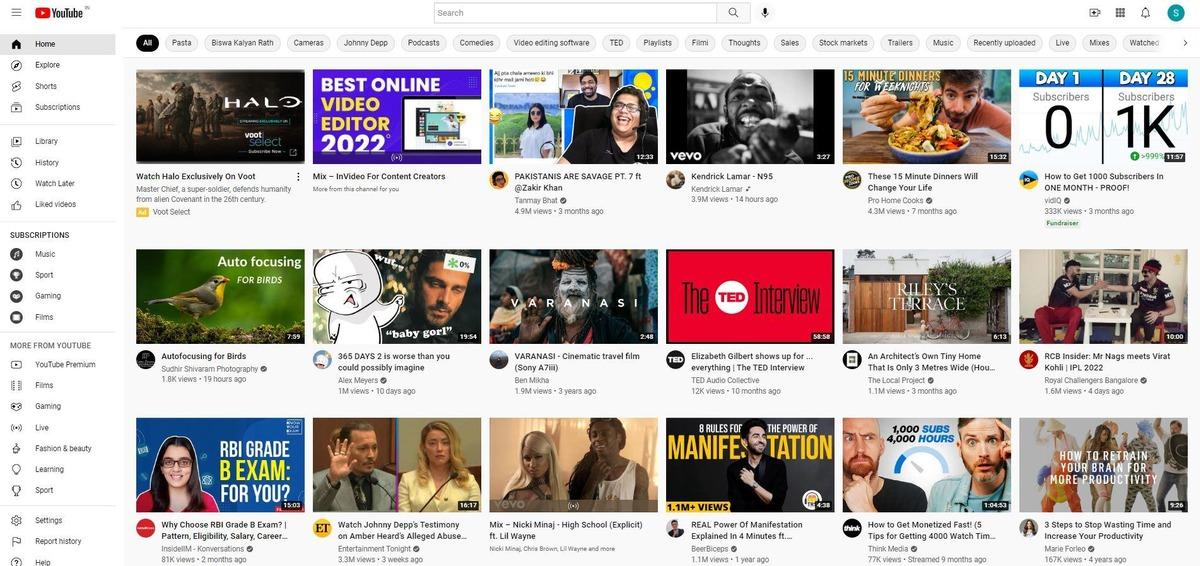Open Music subscription channel
The height and width of the screenshot is (566, 1200).
pyautogui.click(x=58, y=254)
